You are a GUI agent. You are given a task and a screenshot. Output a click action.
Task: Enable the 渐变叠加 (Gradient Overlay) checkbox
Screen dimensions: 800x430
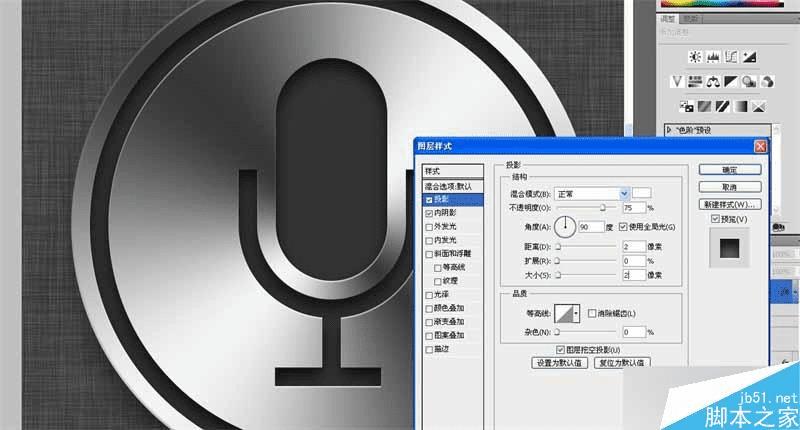[x=429, y=322]
